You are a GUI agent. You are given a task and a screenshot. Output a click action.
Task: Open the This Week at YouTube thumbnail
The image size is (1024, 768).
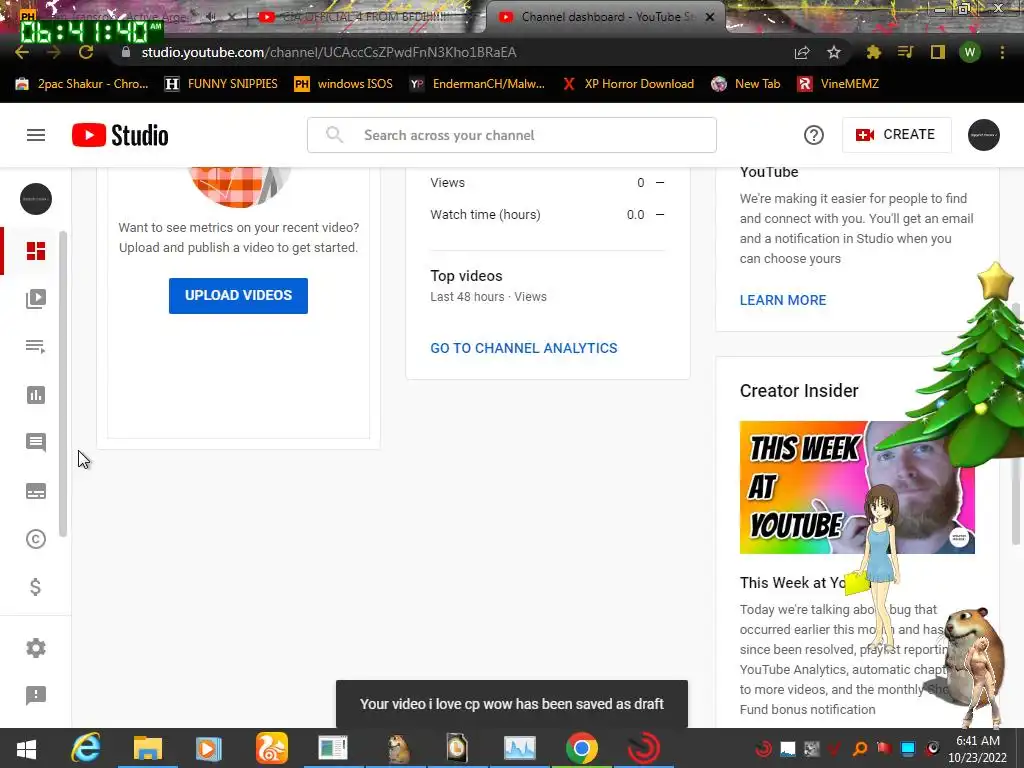click(x=857, y=487)
